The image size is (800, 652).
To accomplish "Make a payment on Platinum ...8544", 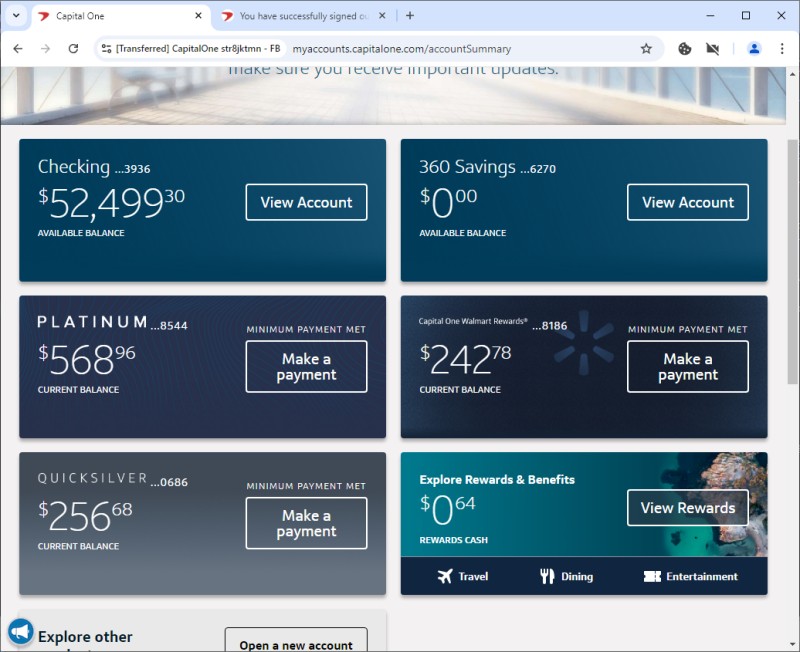I will tap(306, 366).
